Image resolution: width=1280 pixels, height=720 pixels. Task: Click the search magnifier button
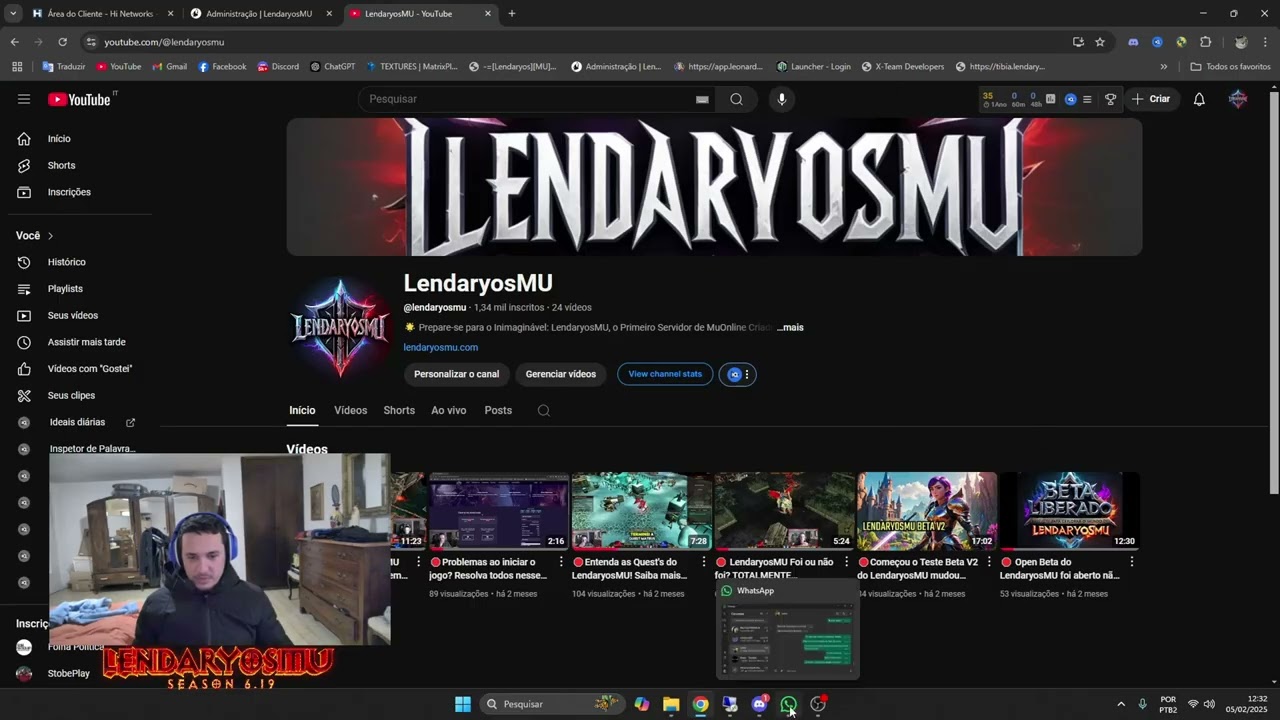pyautogui.click(x=736, y=99)
